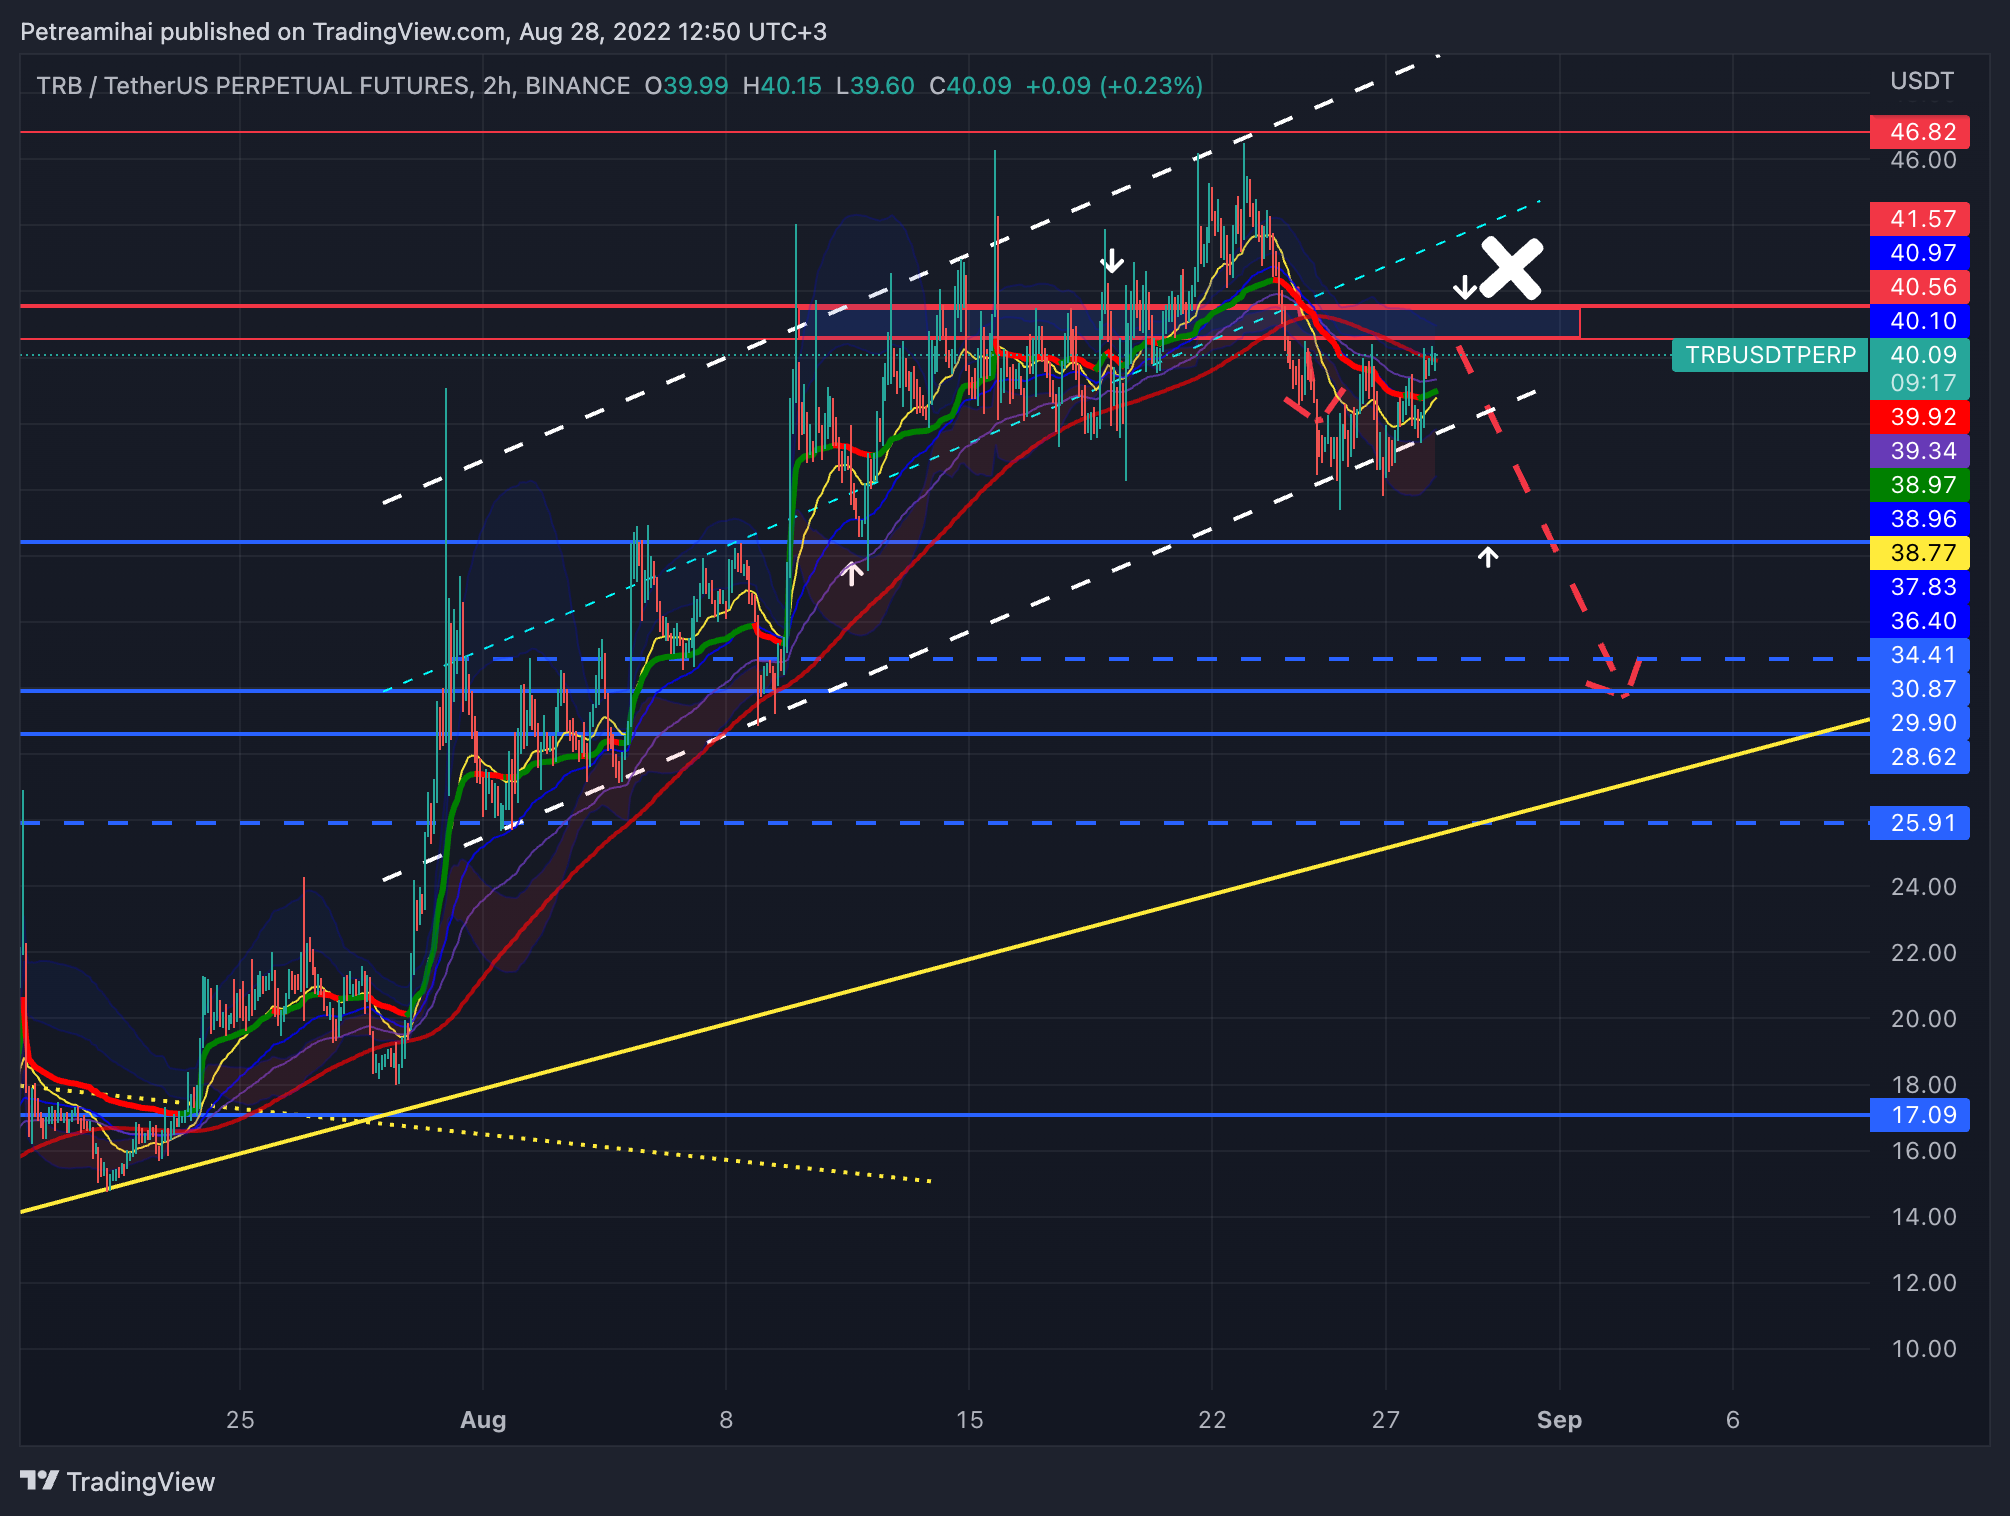
Task: Click the TRBUSDTPERP symbol price label
Action: point(1770,355)
